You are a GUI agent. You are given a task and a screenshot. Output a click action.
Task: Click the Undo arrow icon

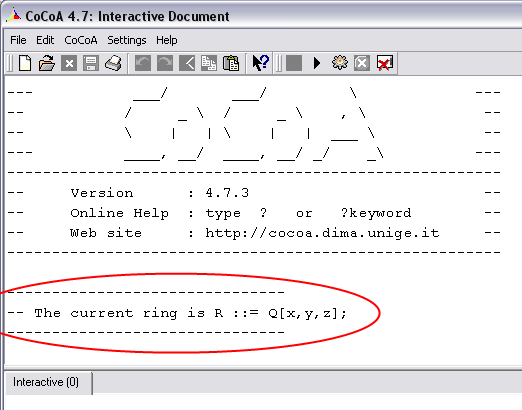pos(143,63)
